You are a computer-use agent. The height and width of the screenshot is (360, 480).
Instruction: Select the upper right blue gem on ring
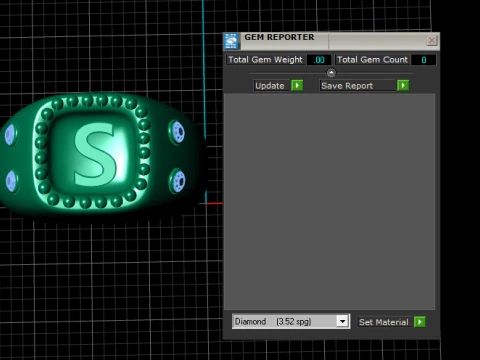[178, 132]
